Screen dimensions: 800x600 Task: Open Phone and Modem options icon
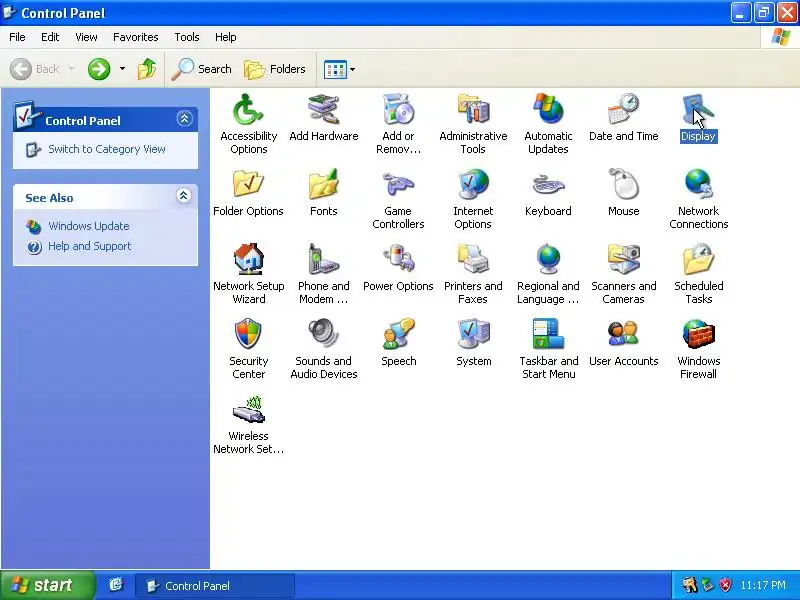tap(323, 259)
